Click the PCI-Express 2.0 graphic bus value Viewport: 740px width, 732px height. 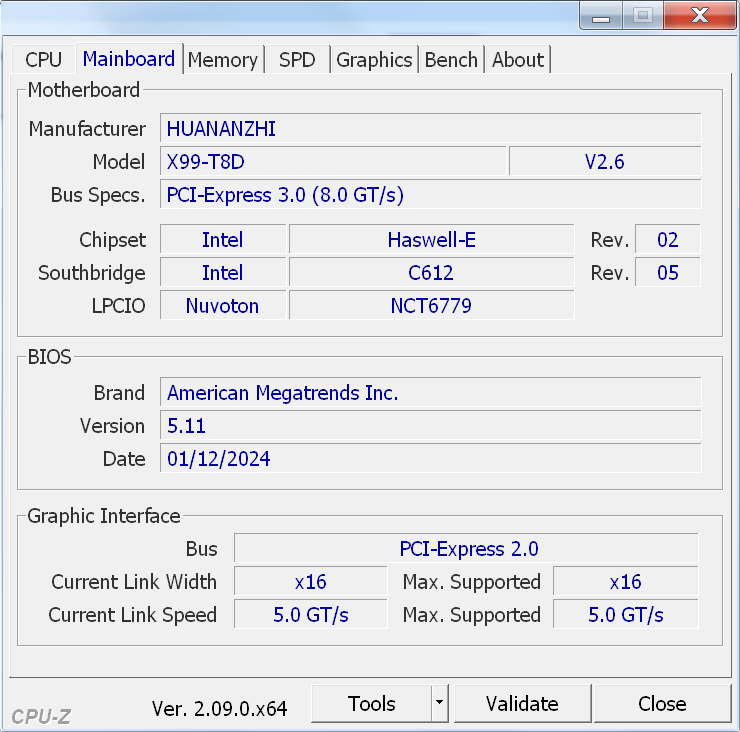(x=466, y=549)
